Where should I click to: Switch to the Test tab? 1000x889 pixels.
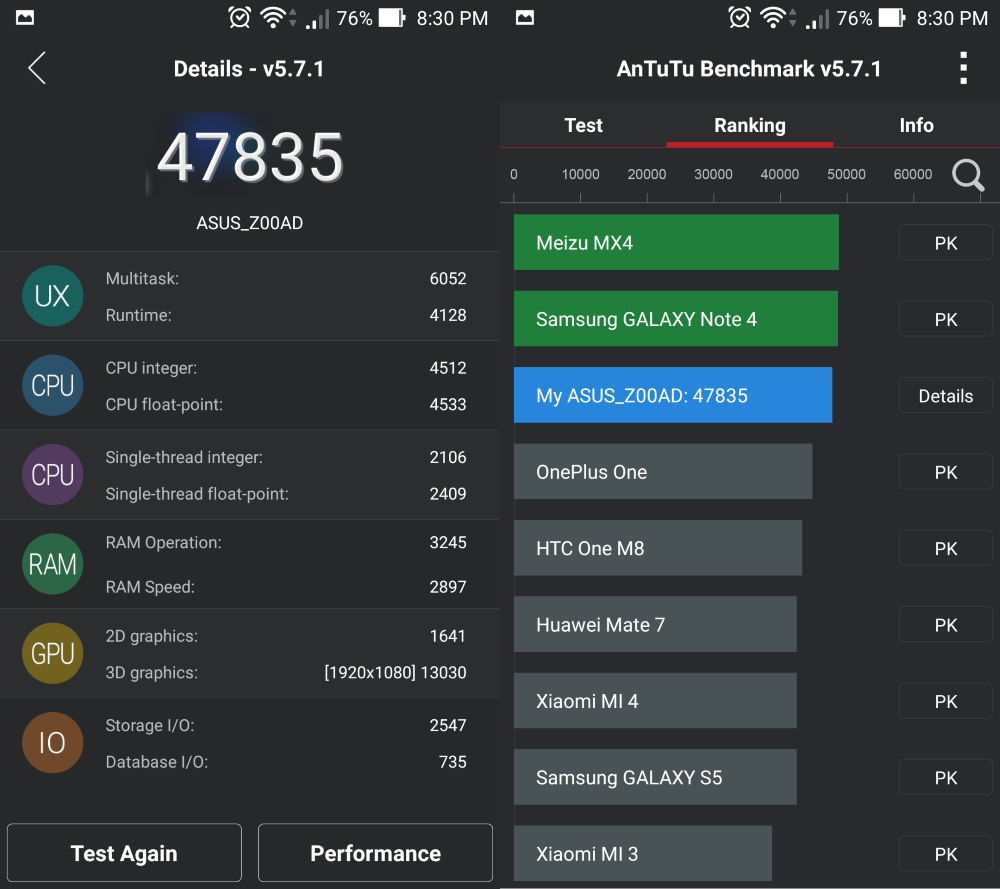pyautogui.click(x=583, y=125)
